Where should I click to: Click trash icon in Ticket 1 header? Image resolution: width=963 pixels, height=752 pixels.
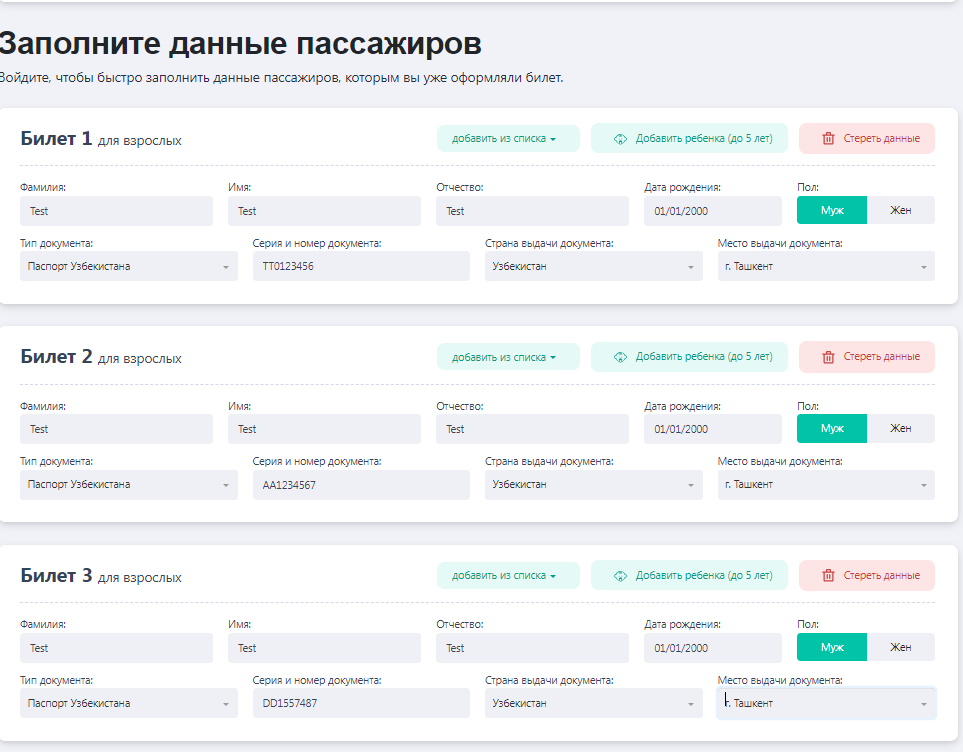(828, 139)
